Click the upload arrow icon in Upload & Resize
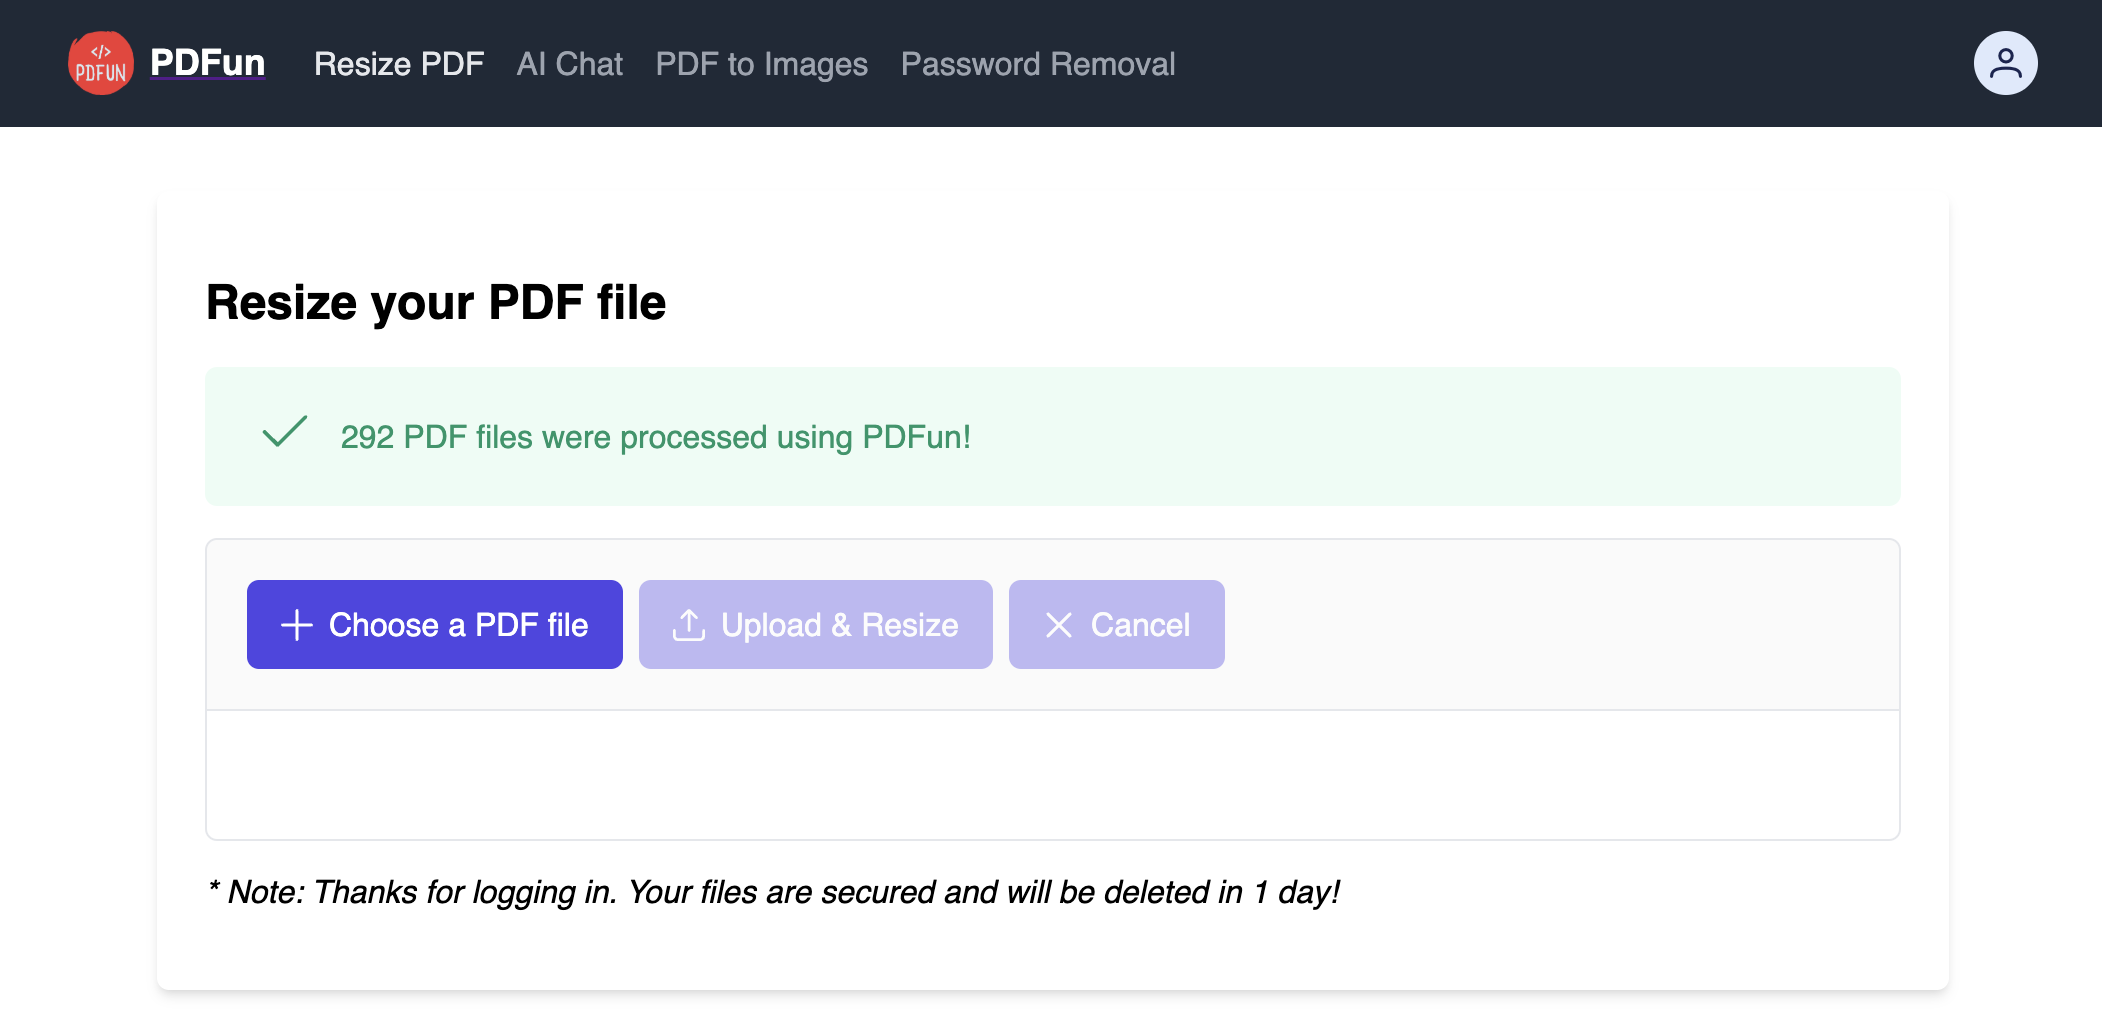Viewport: 2102px width, 1023px height. (x=687, y=624)
